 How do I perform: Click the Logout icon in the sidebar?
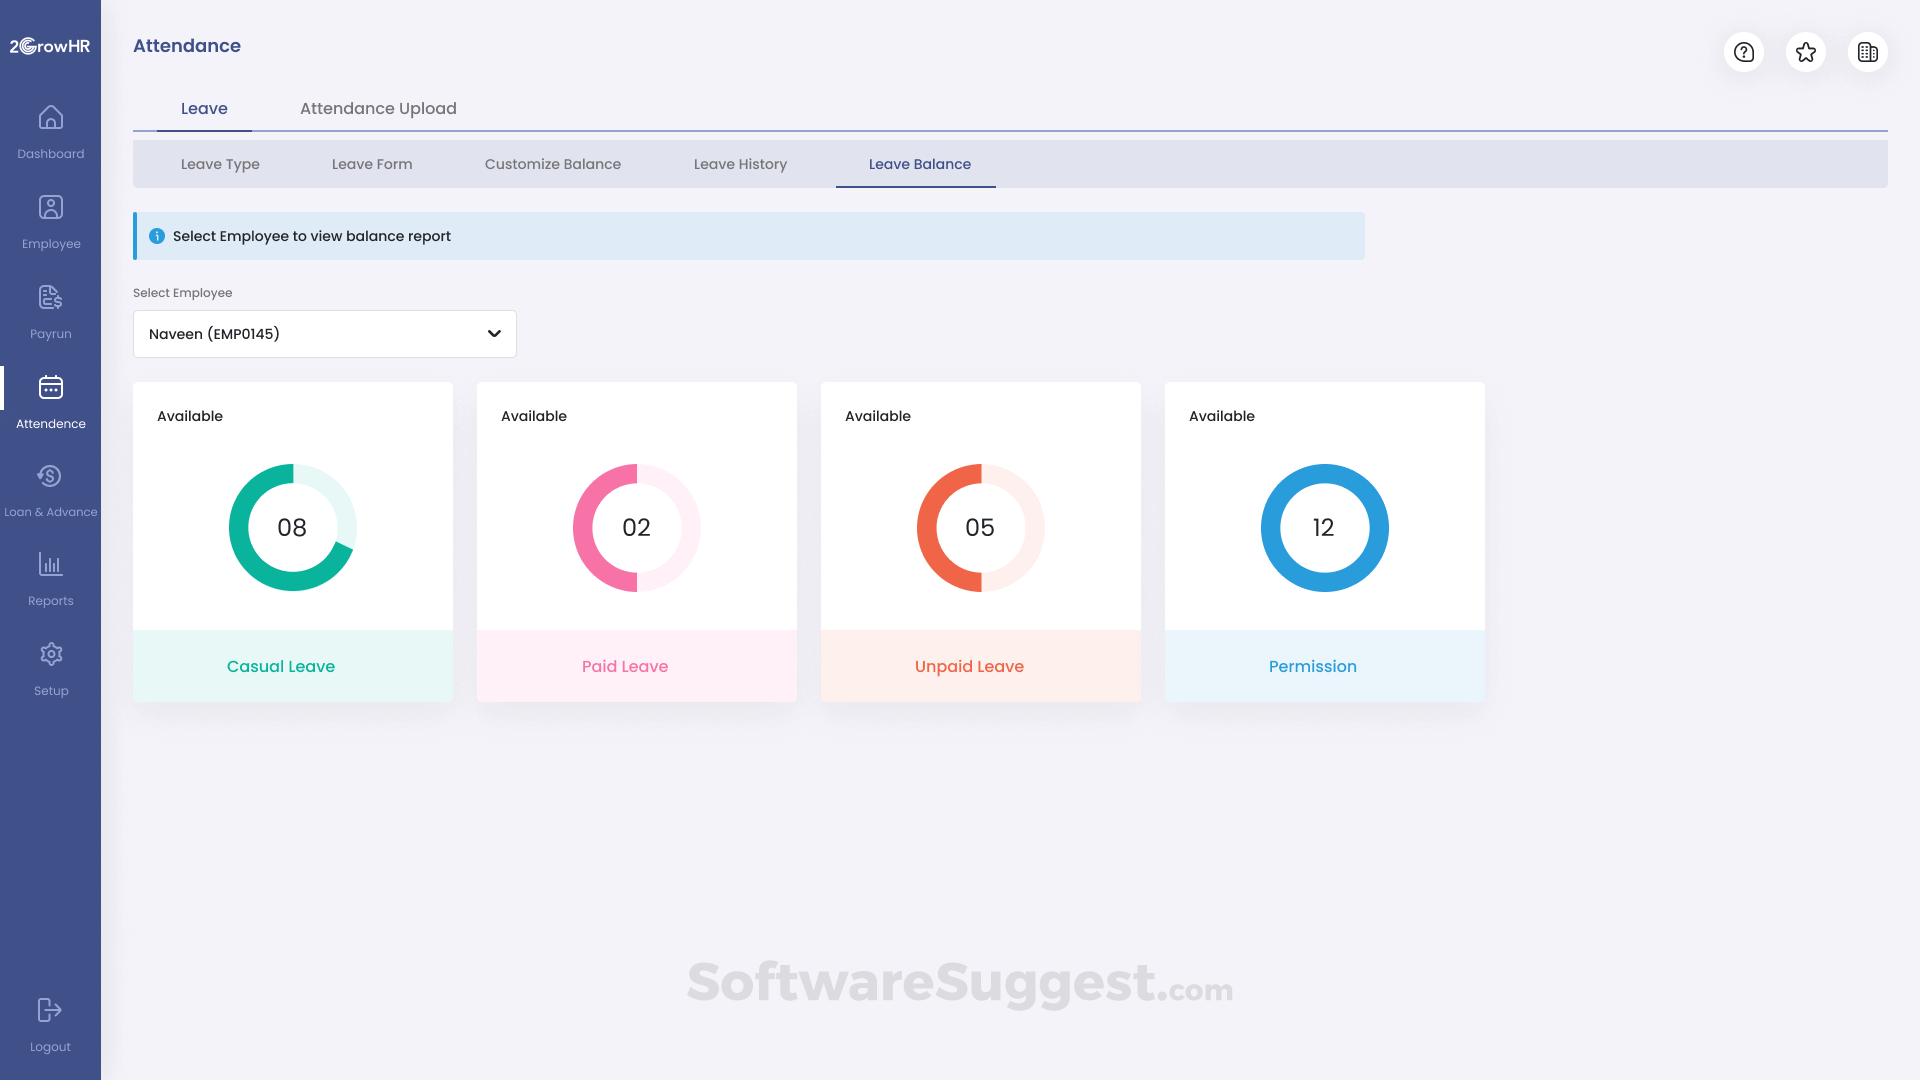click(x=50, y=1010)
